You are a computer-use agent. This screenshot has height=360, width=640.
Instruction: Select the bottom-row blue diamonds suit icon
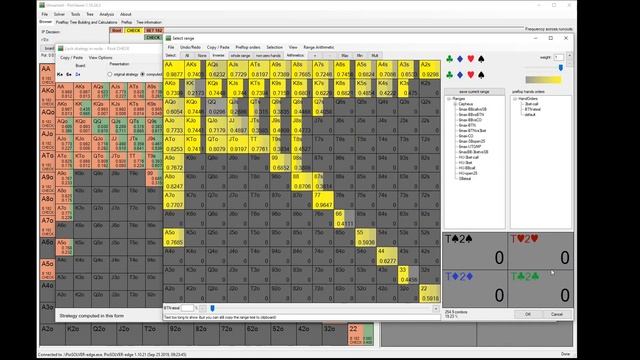point(460,75)
